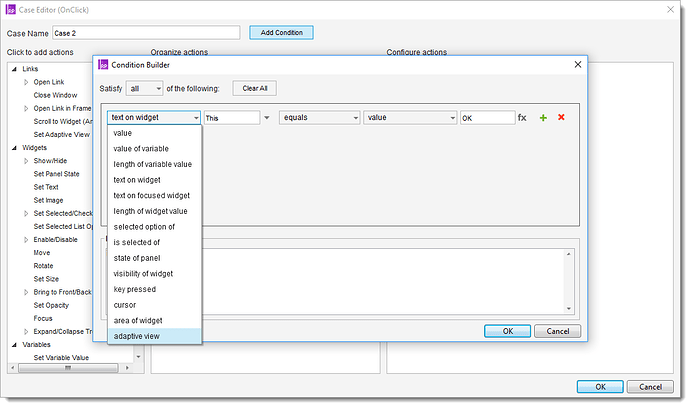Click OK in Condition Builder dialog
690x407 pixels.
coord(508,331)
